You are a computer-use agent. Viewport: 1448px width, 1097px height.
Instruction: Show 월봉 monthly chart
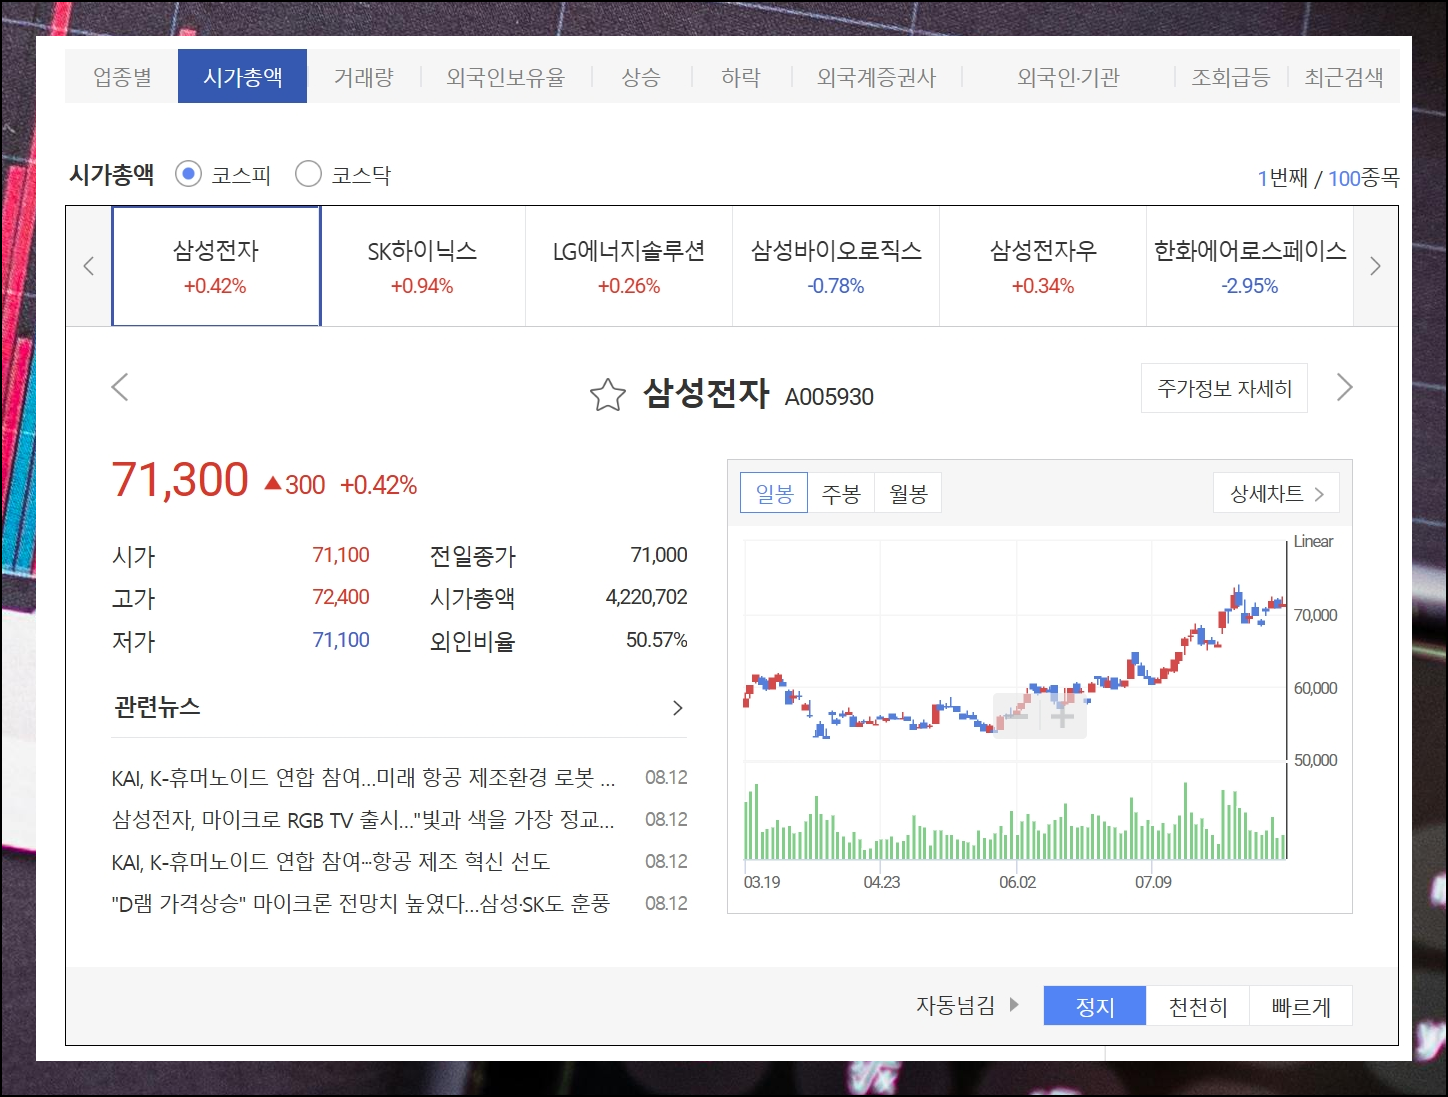point(908,493)
